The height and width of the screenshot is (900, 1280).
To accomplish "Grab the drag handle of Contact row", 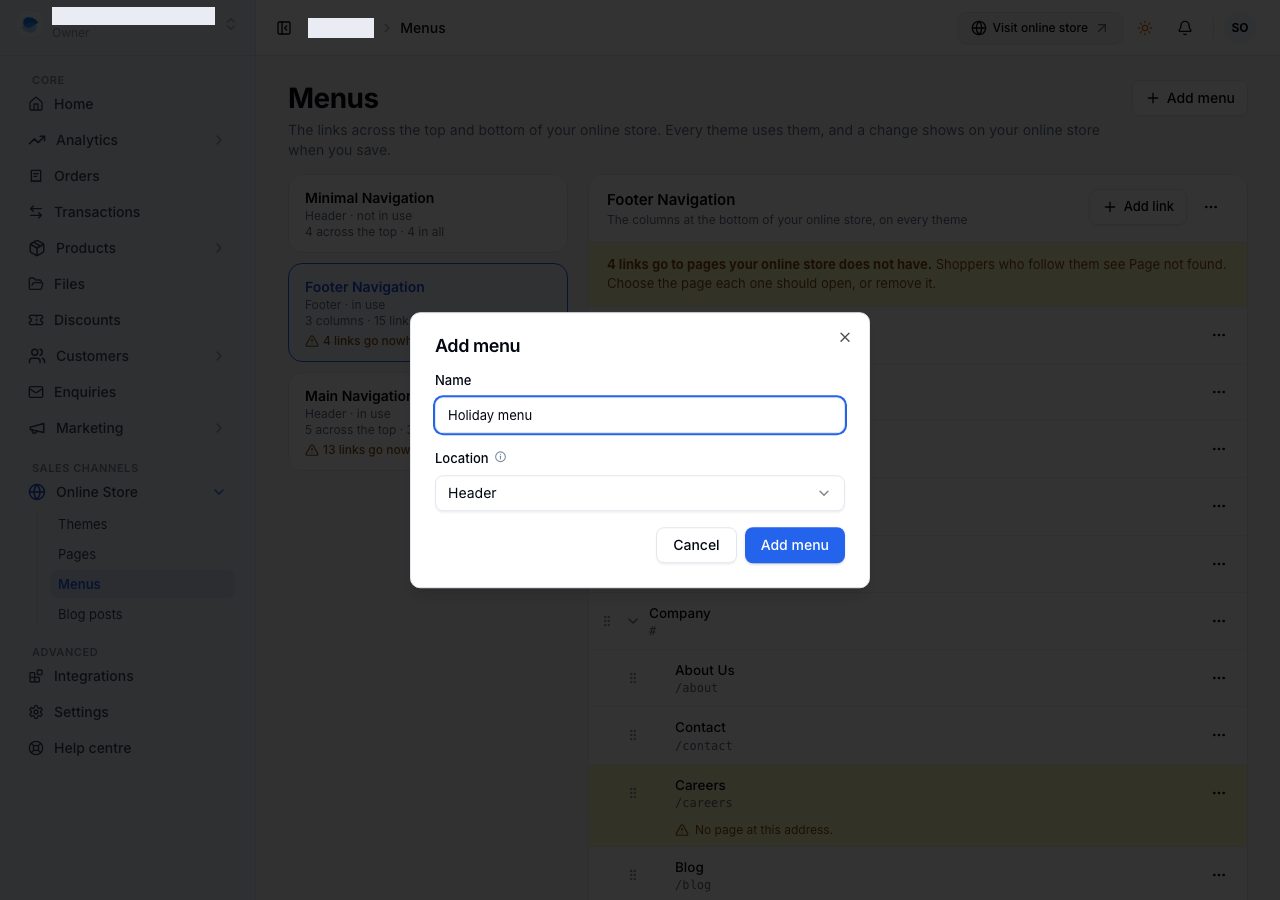I will [x=633, y=735].
